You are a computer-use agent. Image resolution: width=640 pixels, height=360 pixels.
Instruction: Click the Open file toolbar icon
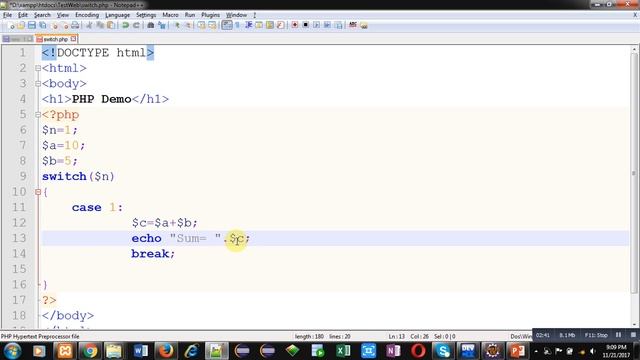[21, 25]
